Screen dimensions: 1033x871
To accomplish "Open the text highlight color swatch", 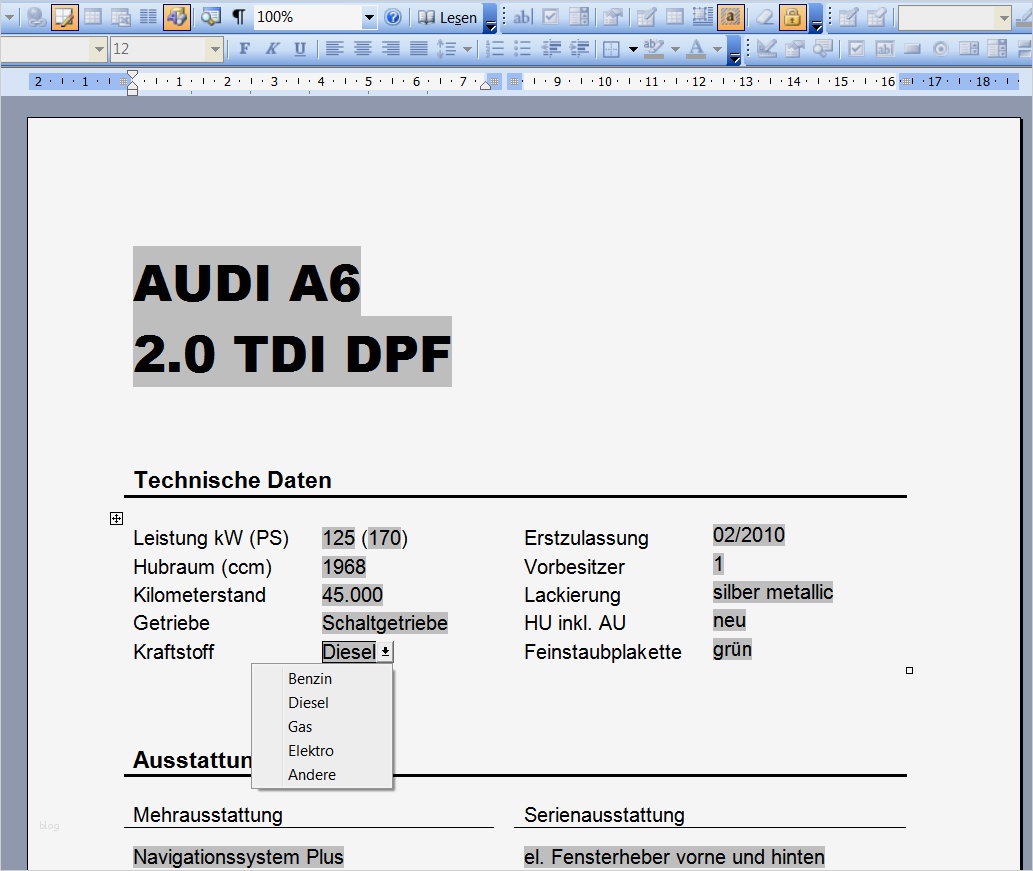I will click(652, 48).
